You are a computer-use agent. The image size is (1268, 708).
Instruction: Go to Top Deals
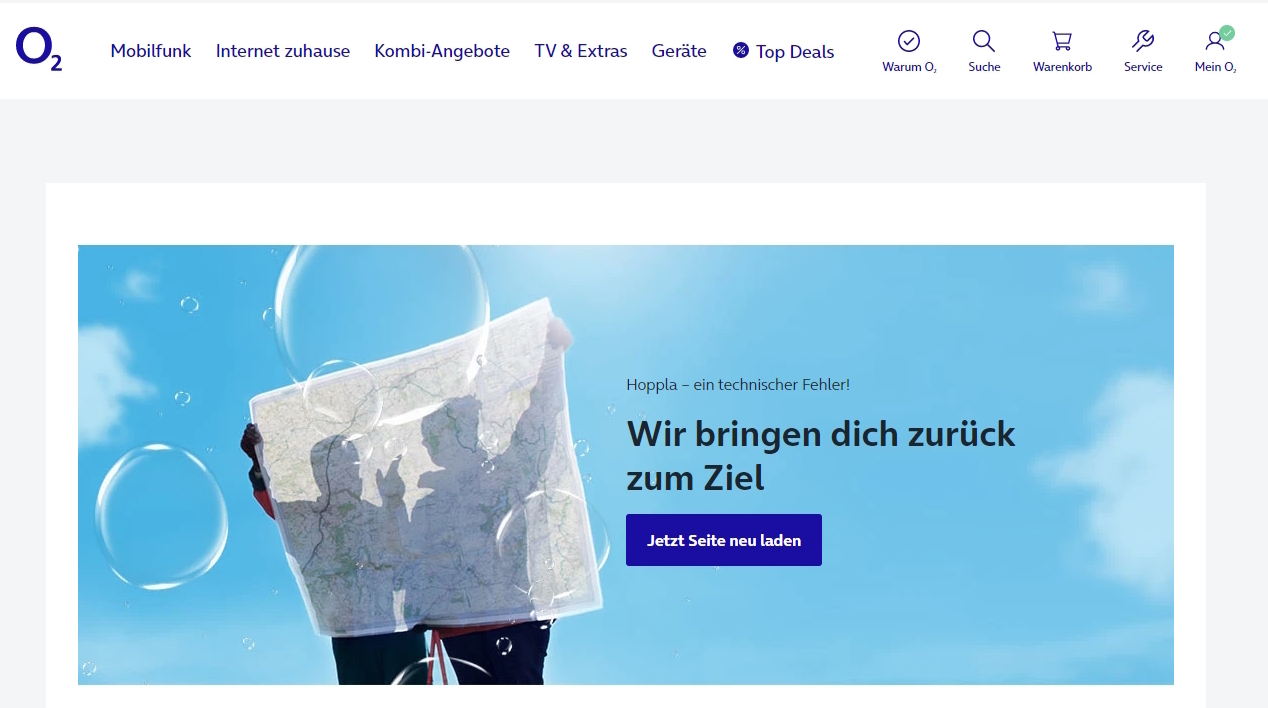tap(795, 52)
